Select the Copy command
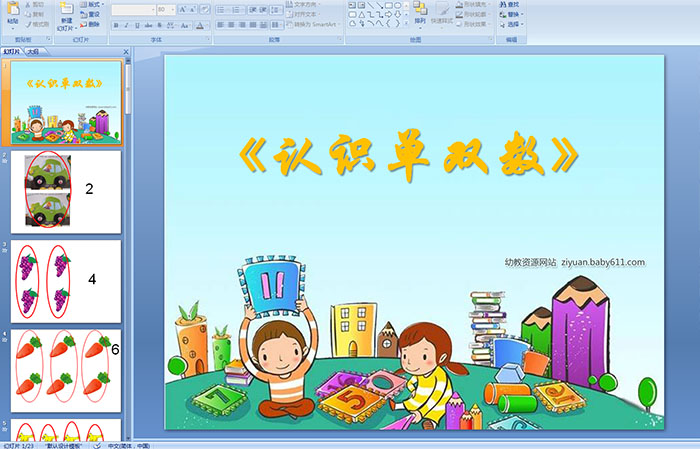This screenshot has width=700, height=449. 34,15
